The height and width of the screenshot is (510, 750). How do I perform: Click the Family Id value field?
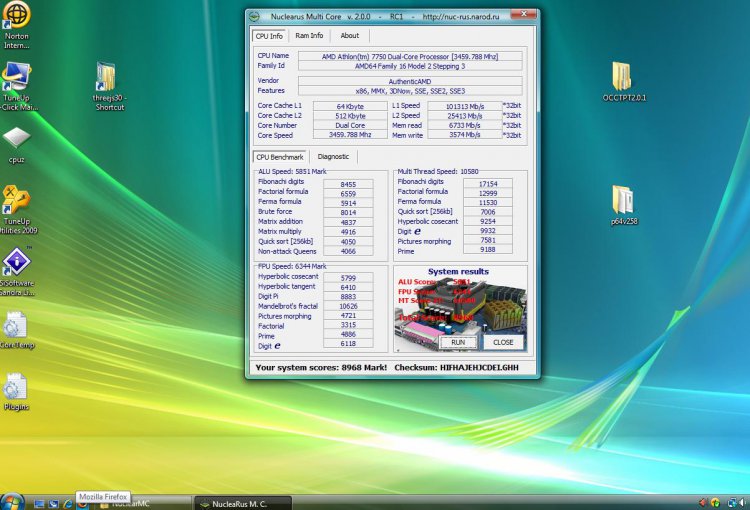click(x=410, y=66)
